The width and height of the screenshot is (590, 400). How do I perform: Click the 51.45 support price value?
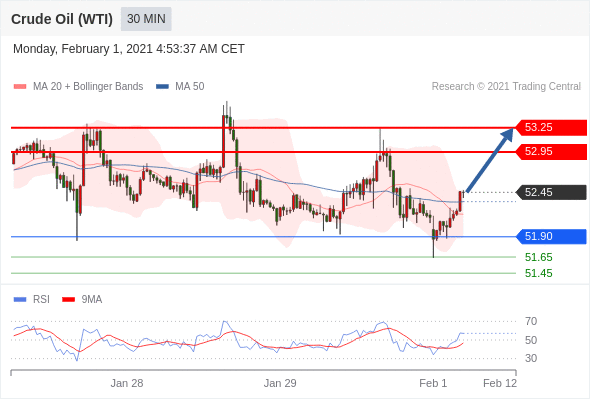(538, 273)
